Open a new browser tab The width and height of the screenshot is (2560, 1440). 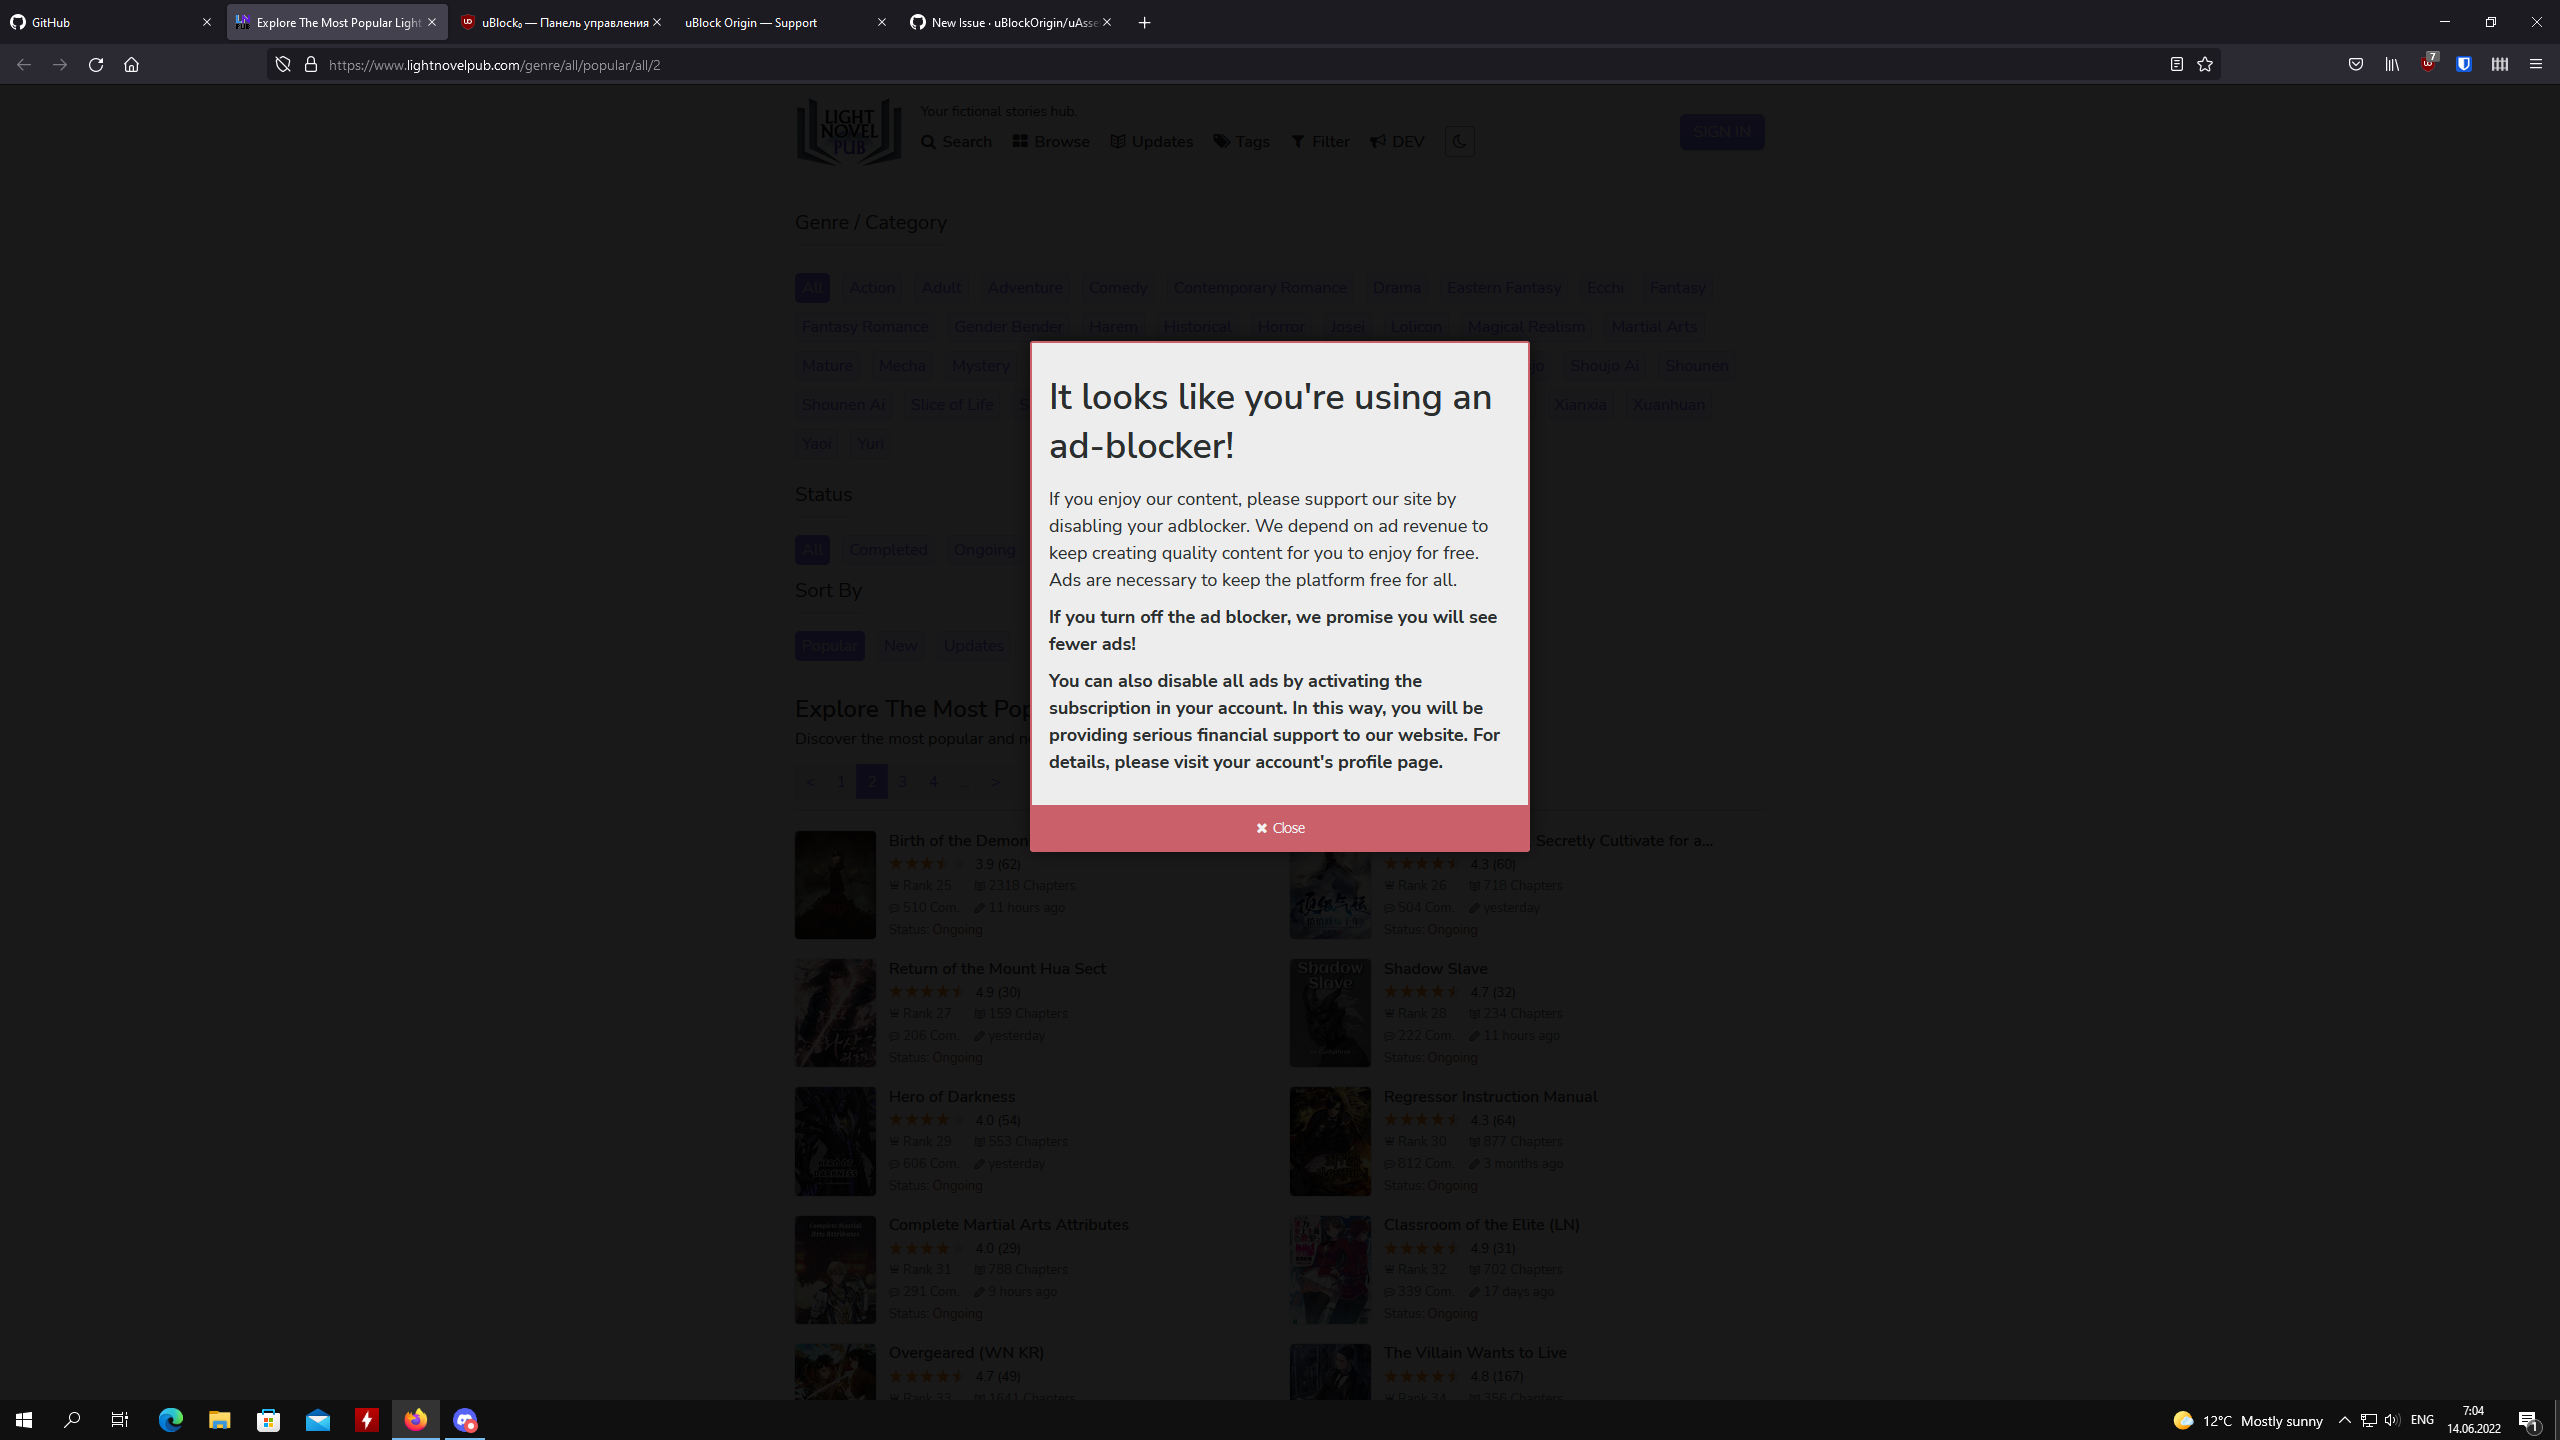click(1145, 22)
